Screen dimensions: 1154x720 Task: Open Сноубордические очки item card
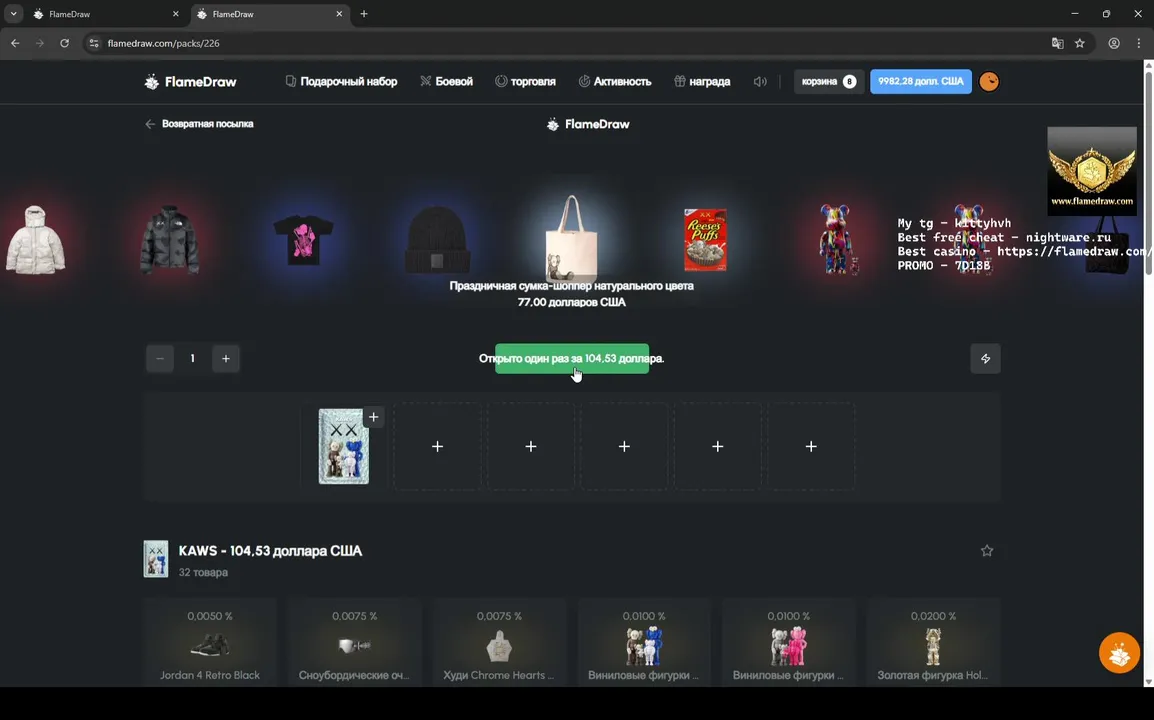(354, 642)
